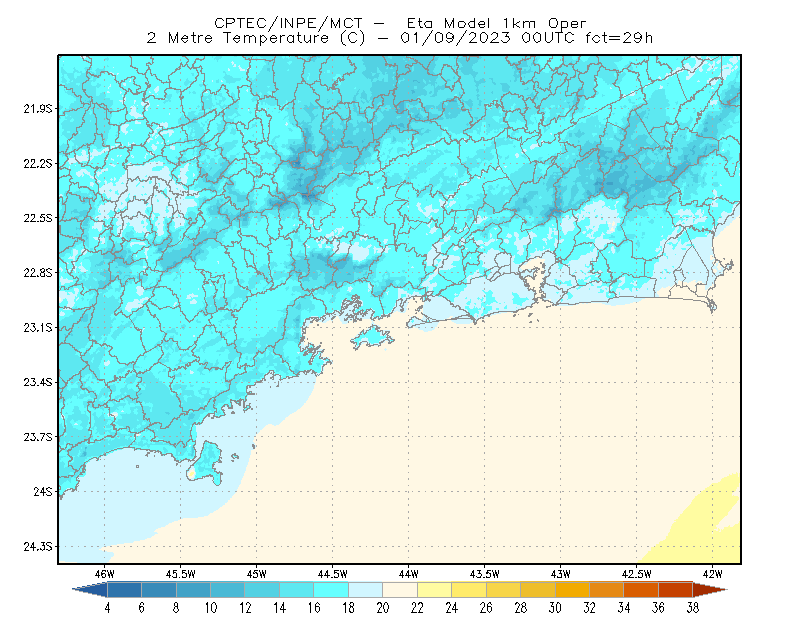Click the large island near 44.2W coast
The width and height of the screenshot is (800, 618).
[372, 337]
